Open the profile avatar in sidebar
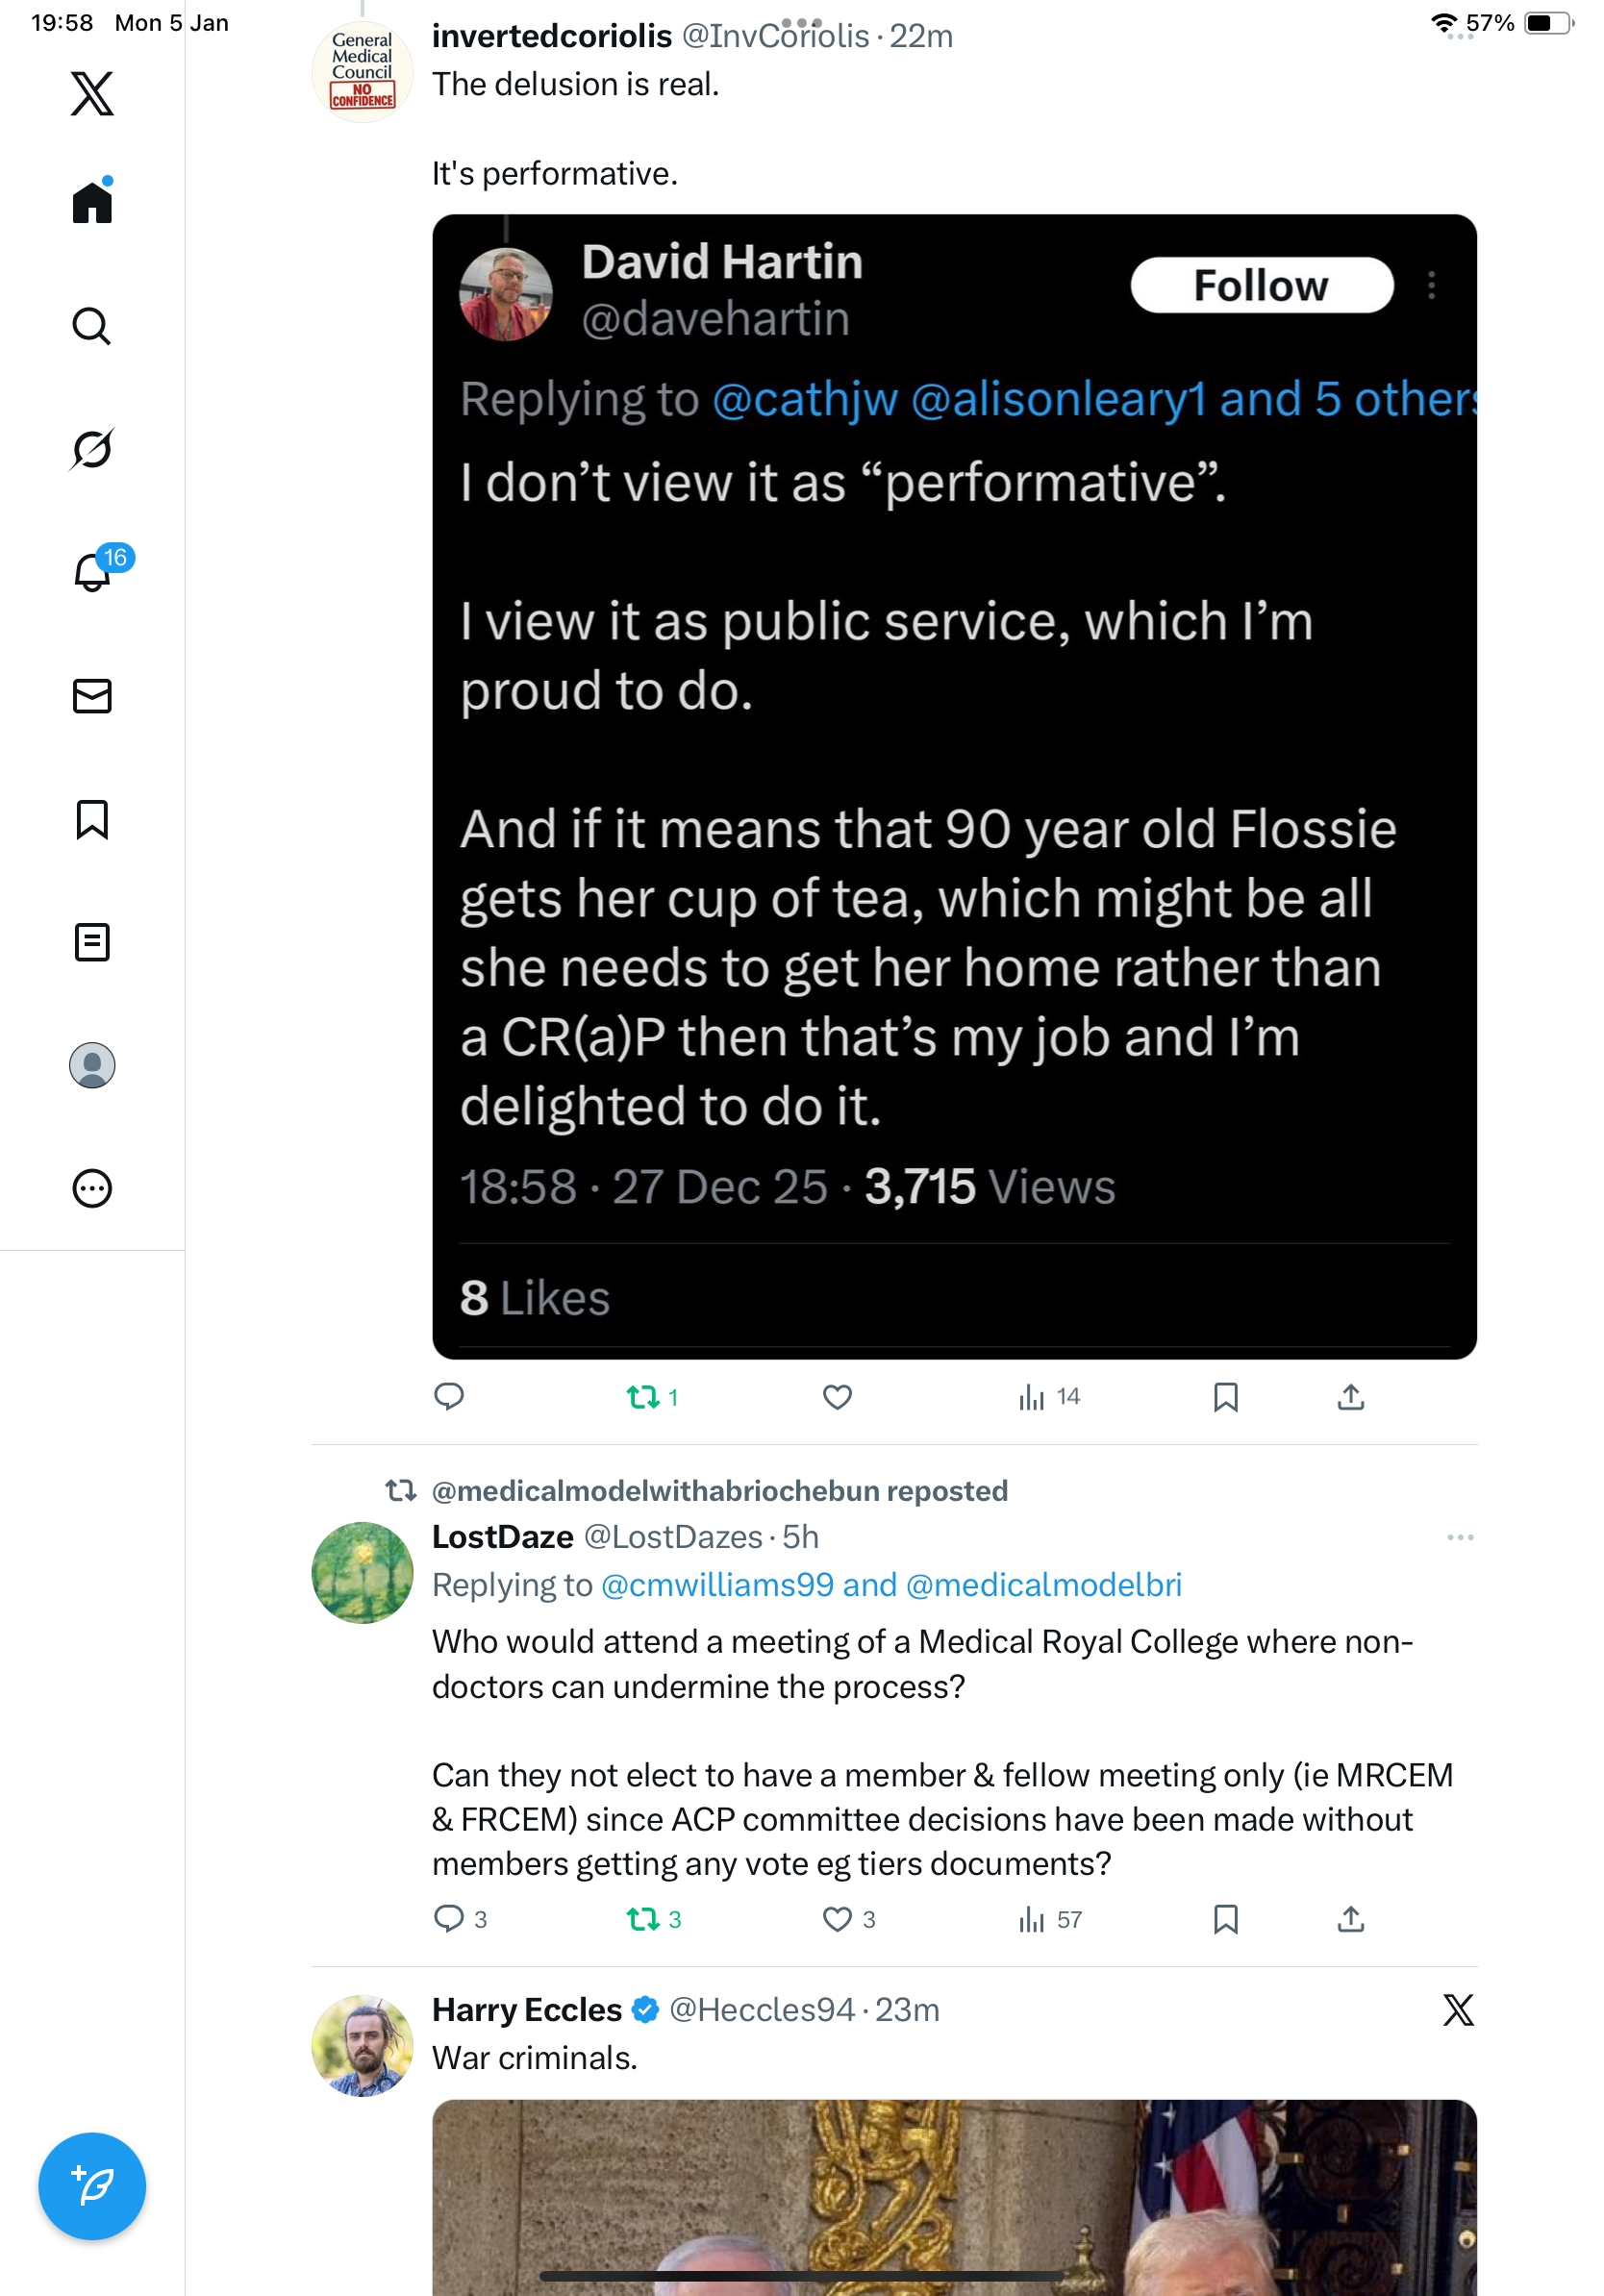The width and height of the screenshot is (1604, 2296). click(92, 1065)
